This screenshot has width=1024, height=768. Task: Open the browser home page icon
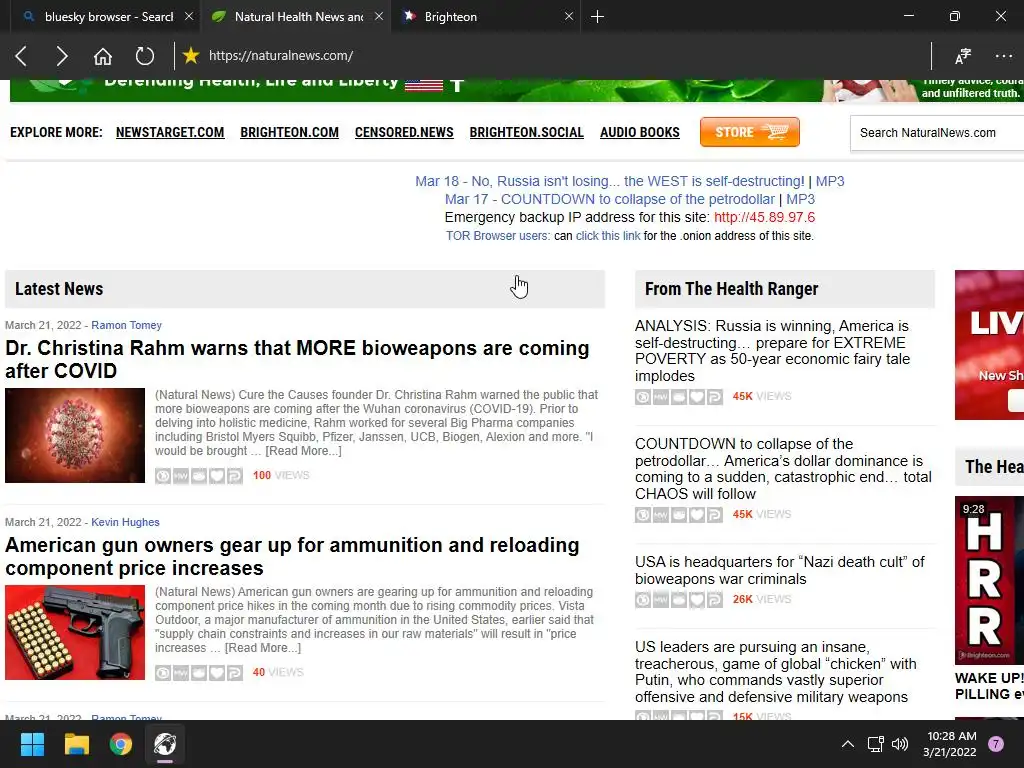103,56
